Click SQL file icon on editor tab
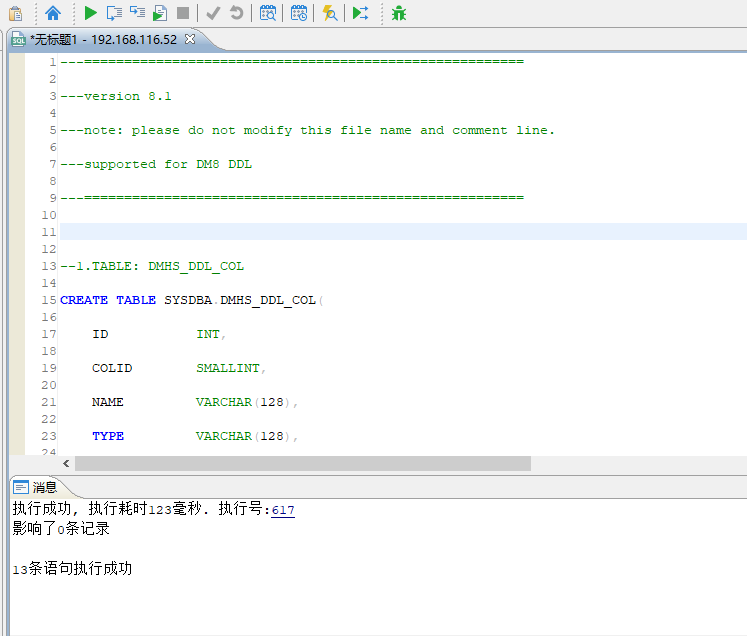Screen dimensions: 747x636 pyautogui.click(x=18, y=40)
